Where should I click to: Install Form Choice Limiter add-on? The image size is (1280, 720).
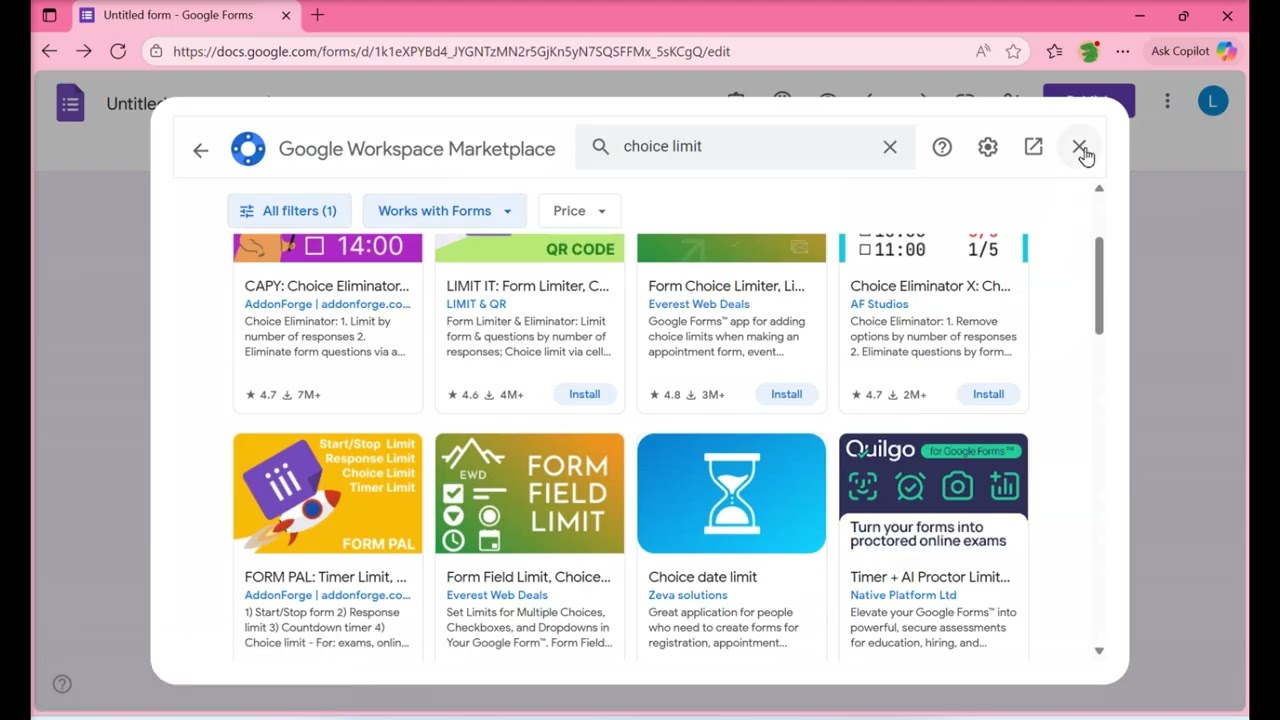pyautogui.click(x=787, y=394)
